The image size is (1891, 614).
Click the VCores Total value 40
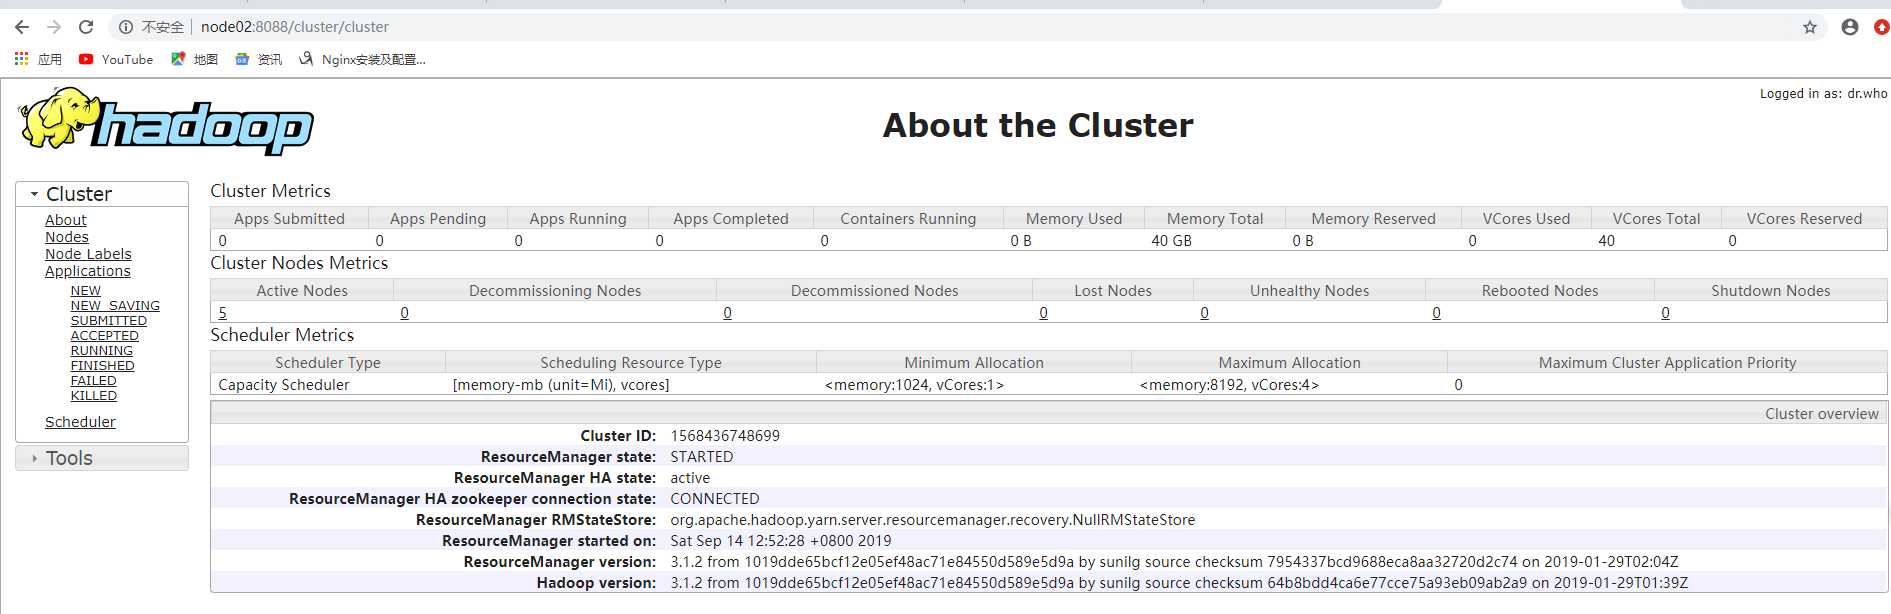1606,241
